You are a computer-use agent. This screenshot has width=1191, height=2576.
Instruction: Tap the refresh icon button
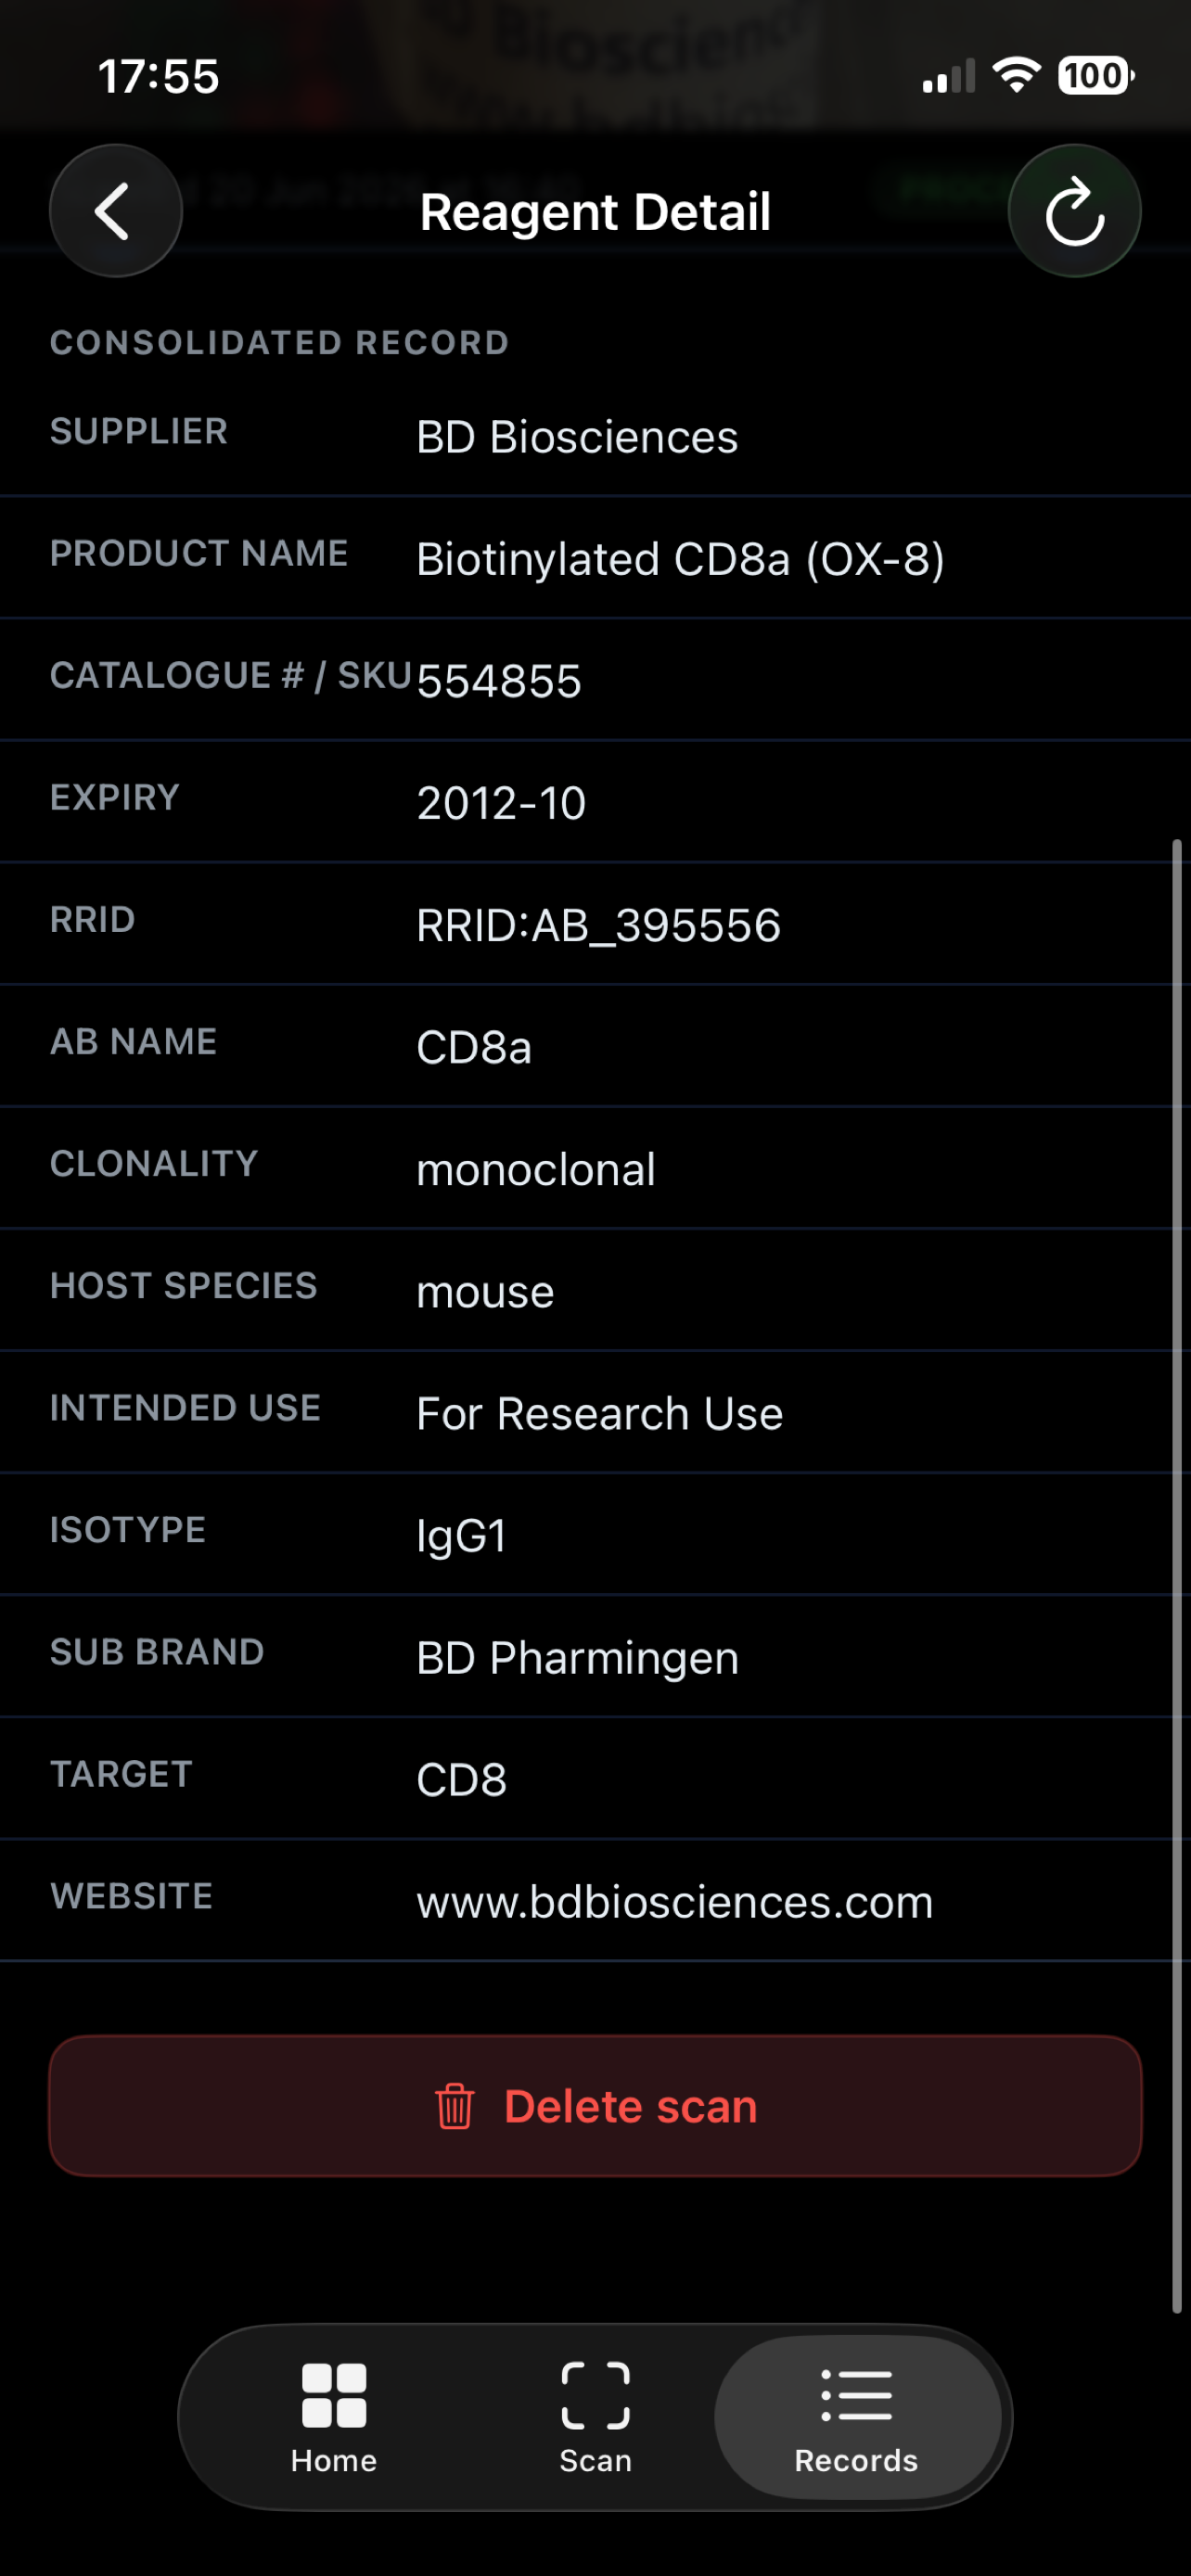(x=1074, y=211)
